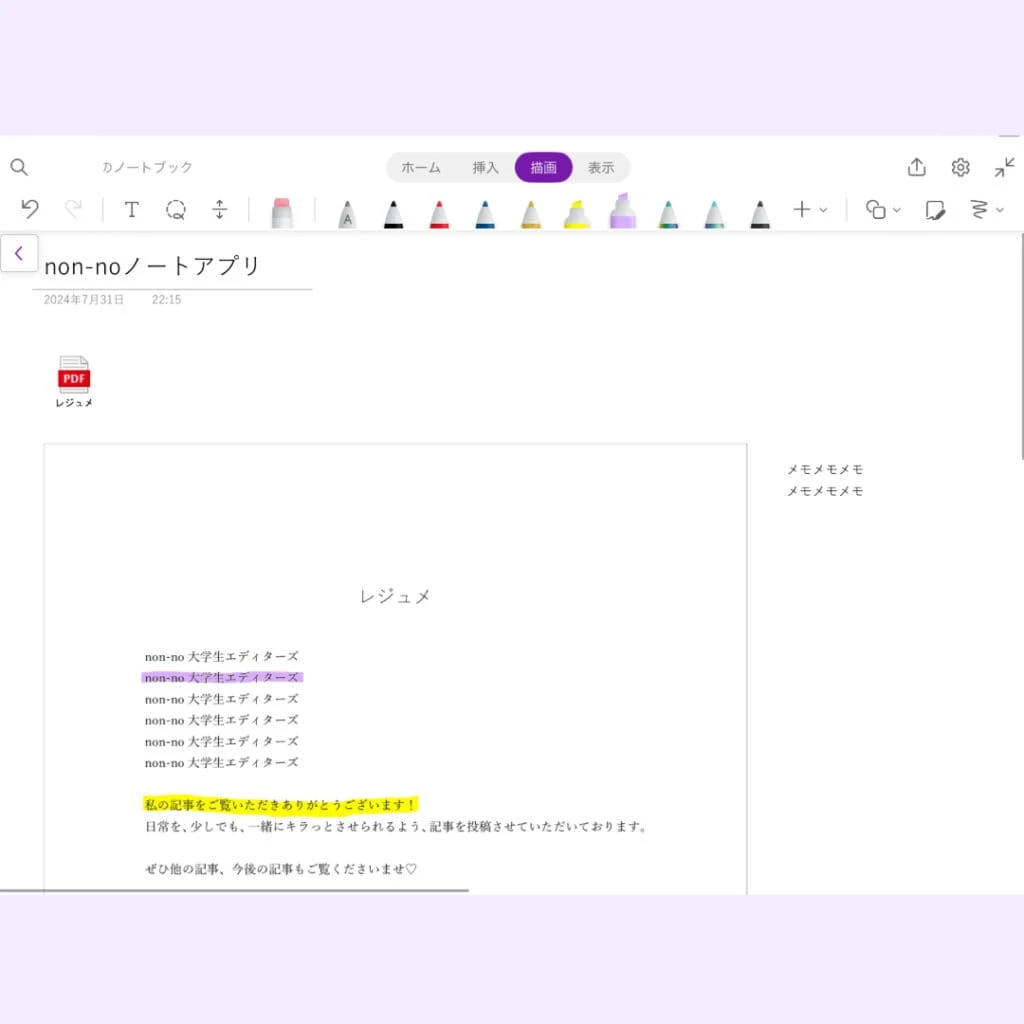Open the ink stroke style tool
Image resolution: width=1024 pixels, height=1024 pixels.
[979, 209]
